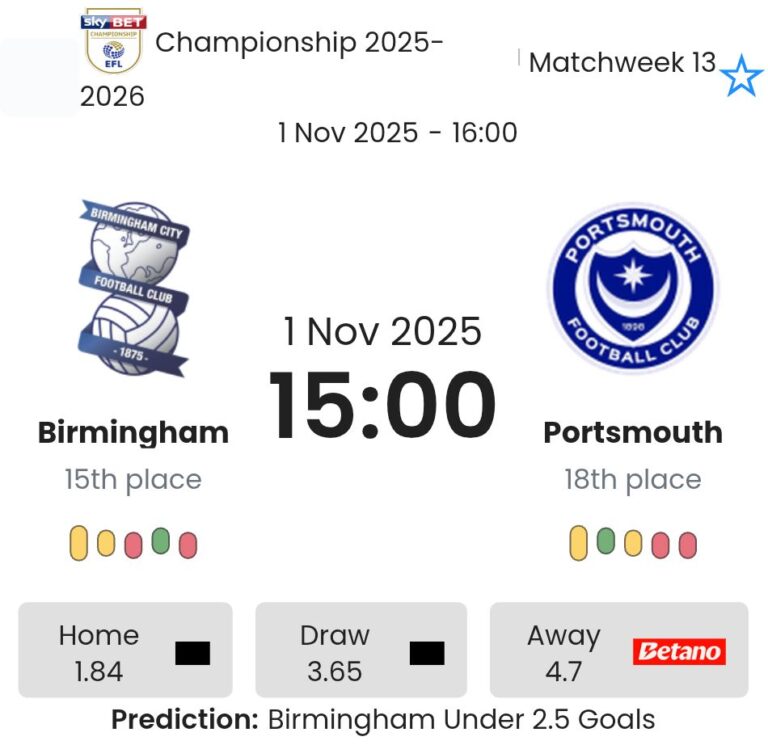Select Birmingham's green form indicator
768x745 pixels.
[x=160, y=541]
